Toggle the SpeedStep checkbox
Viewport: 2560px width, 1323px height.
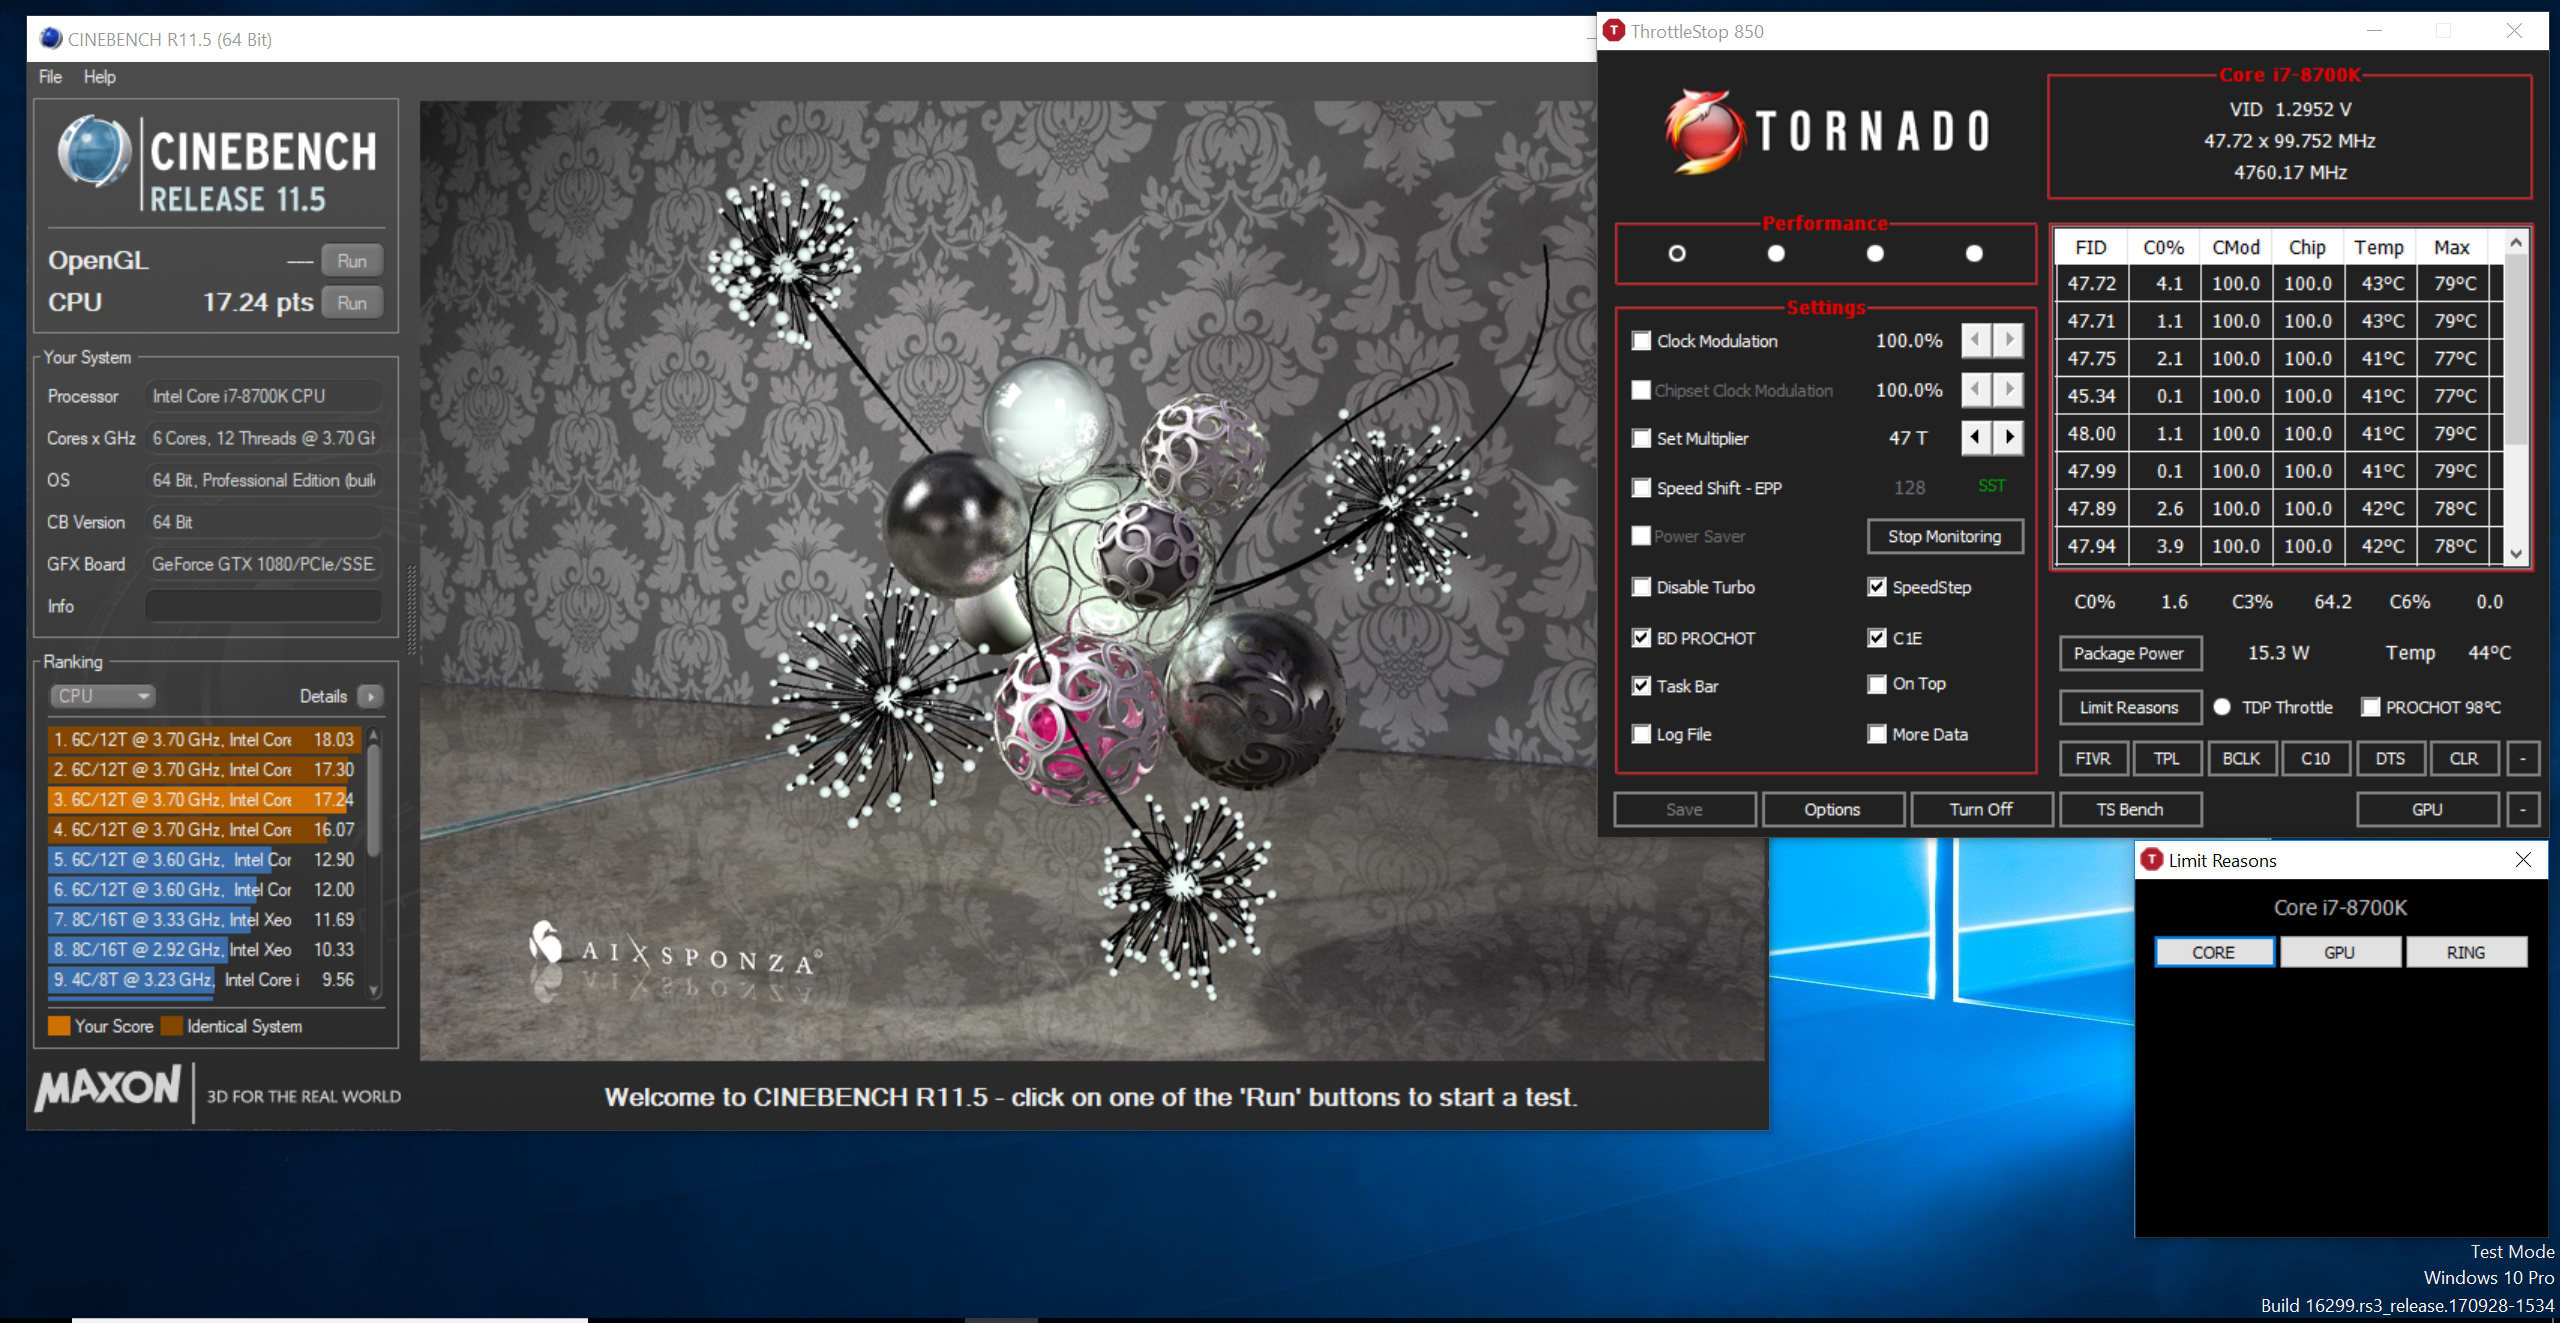tap(1877, 587)
